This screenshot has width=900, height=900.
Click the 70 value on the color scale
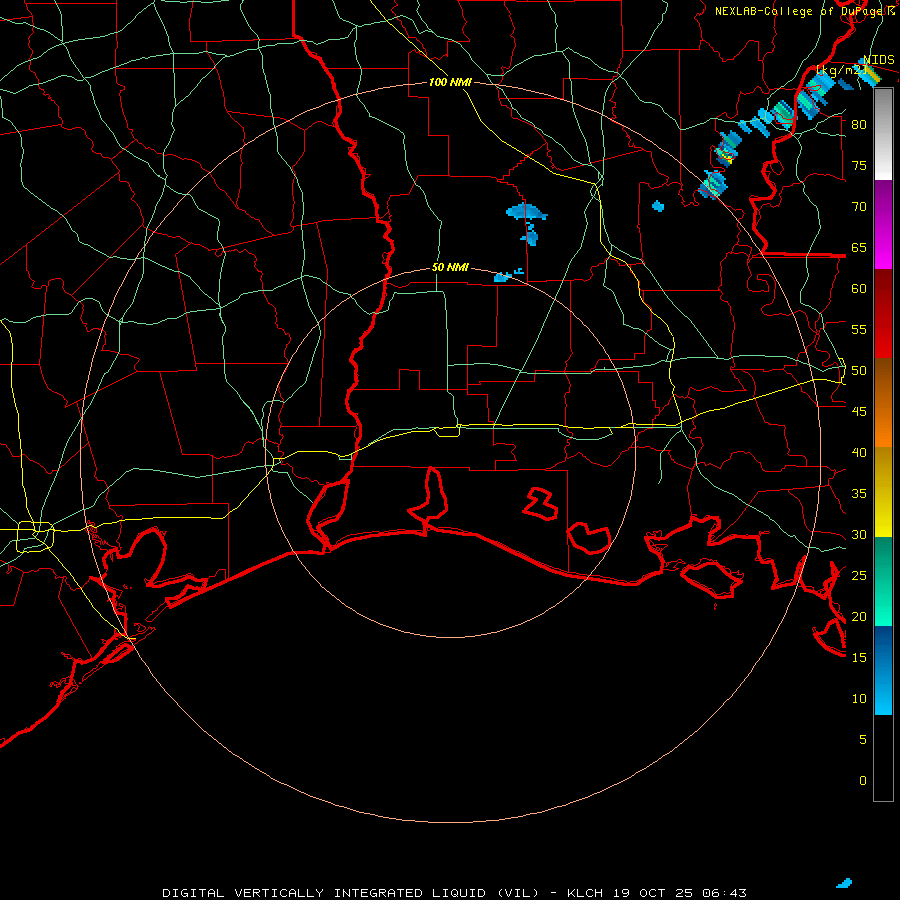(x=859, y=207)
